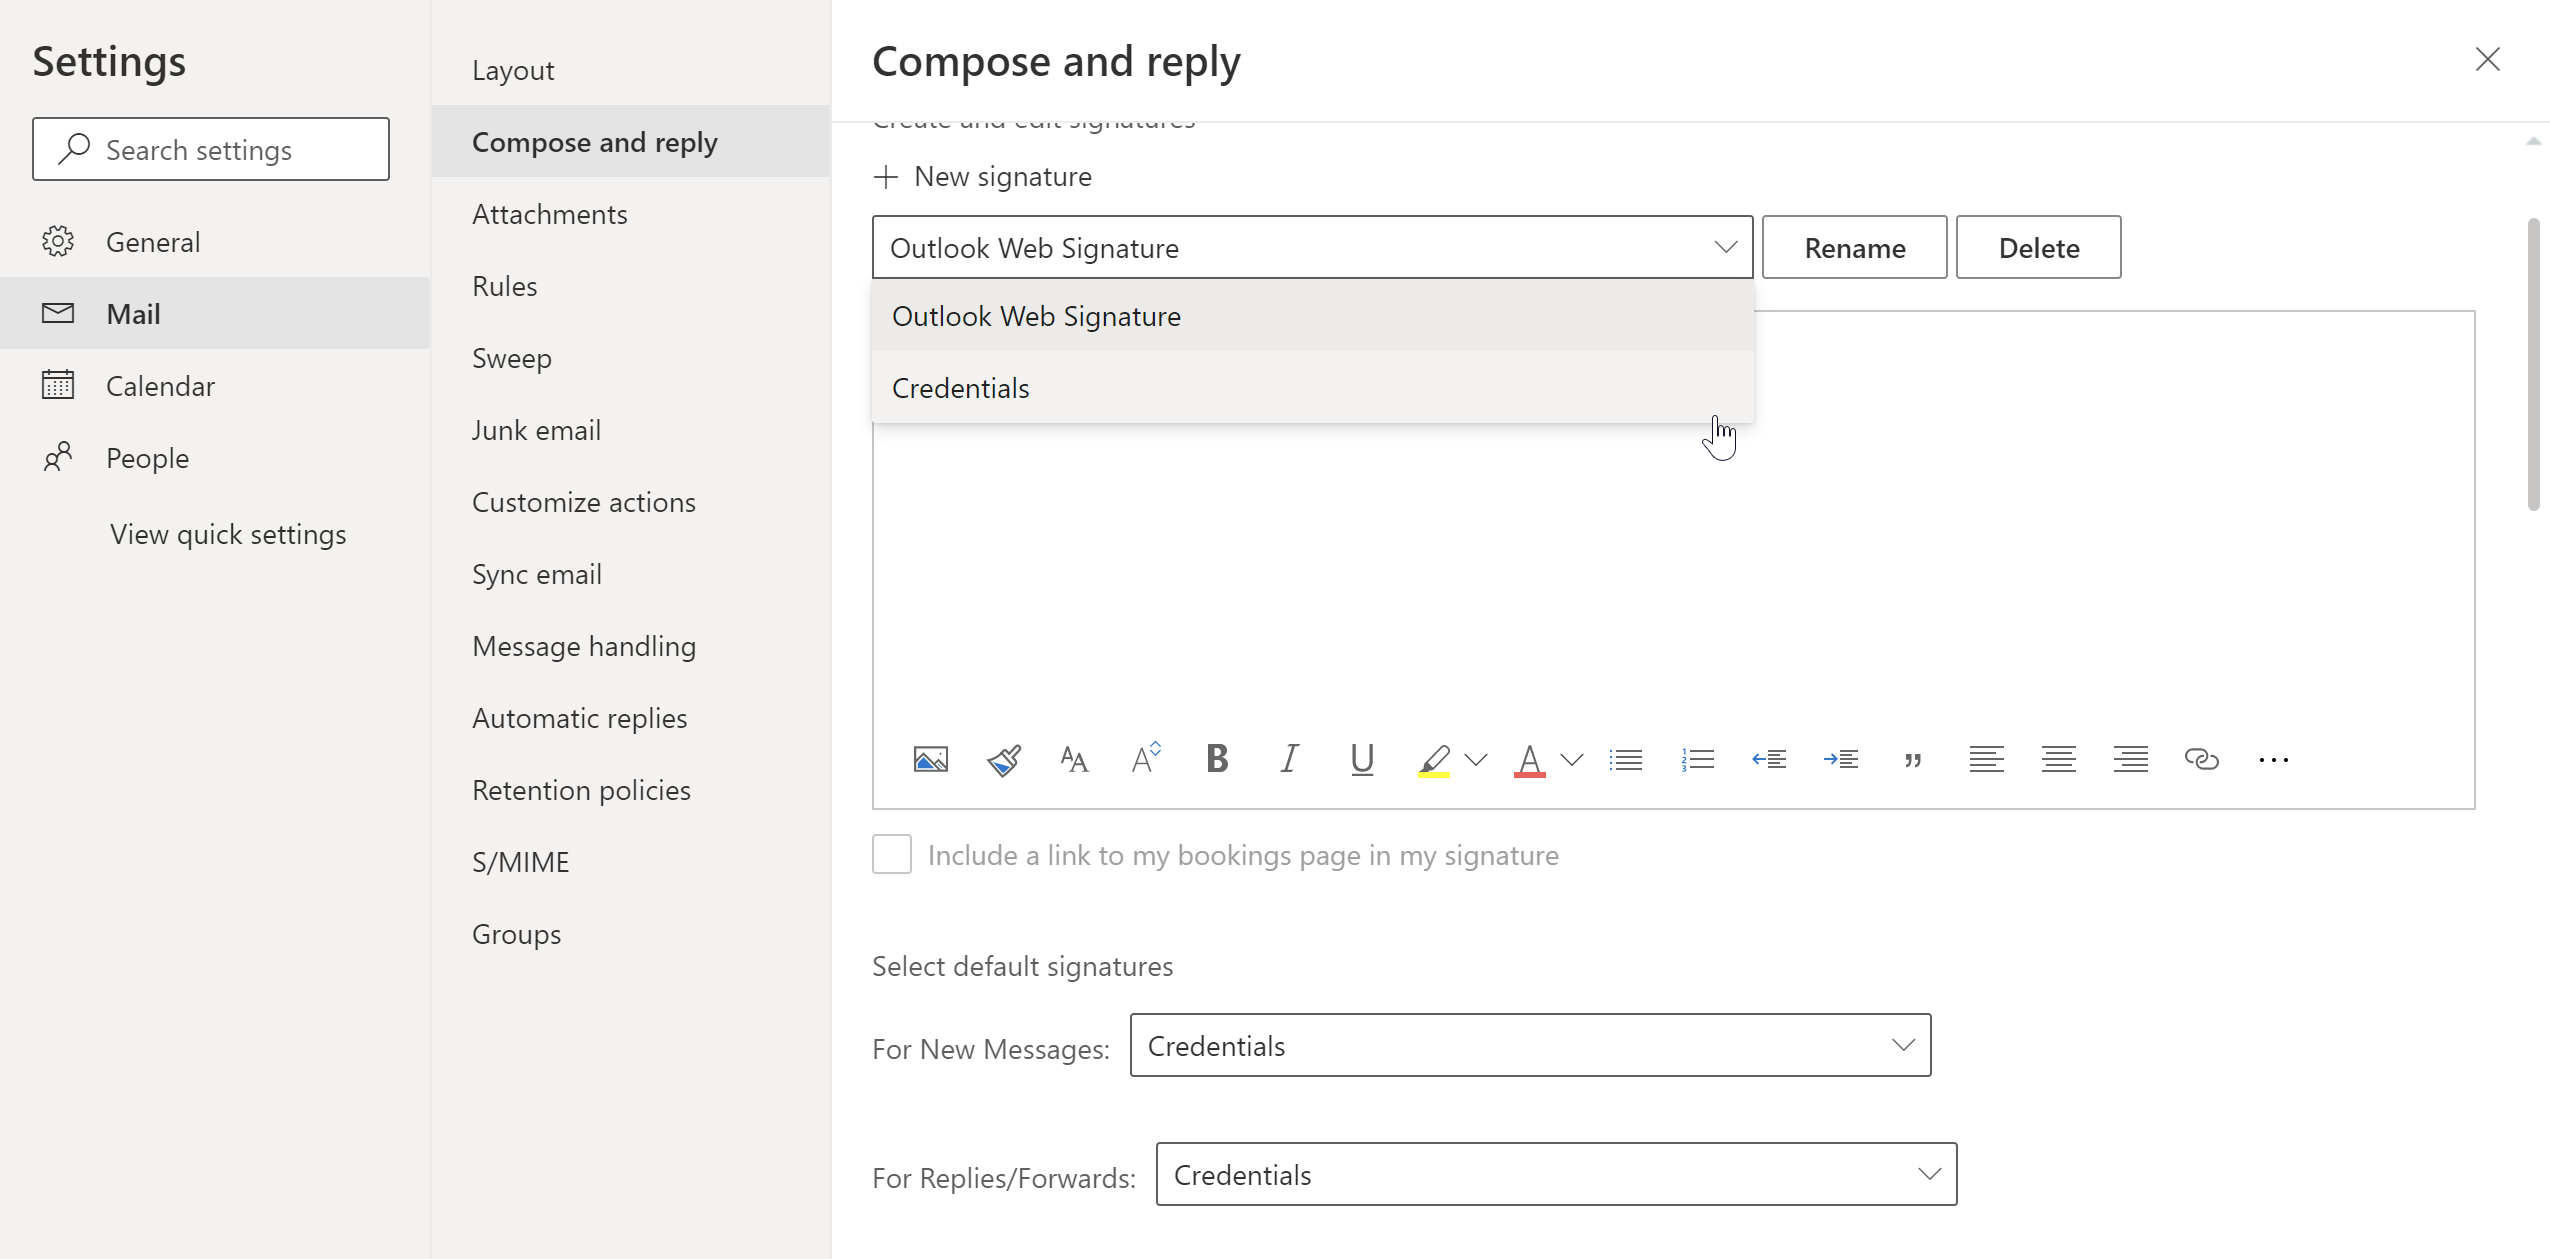
Task: Apply italic formatting
Action: pyautogui.click(x=1289, y=759)
